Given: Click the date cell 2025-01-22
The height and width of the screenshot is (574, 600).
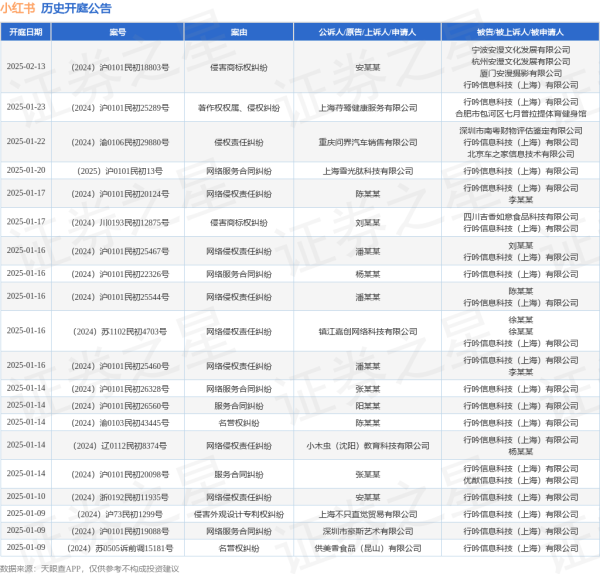Looking at the screenshot, I should [x=26, y=141].
